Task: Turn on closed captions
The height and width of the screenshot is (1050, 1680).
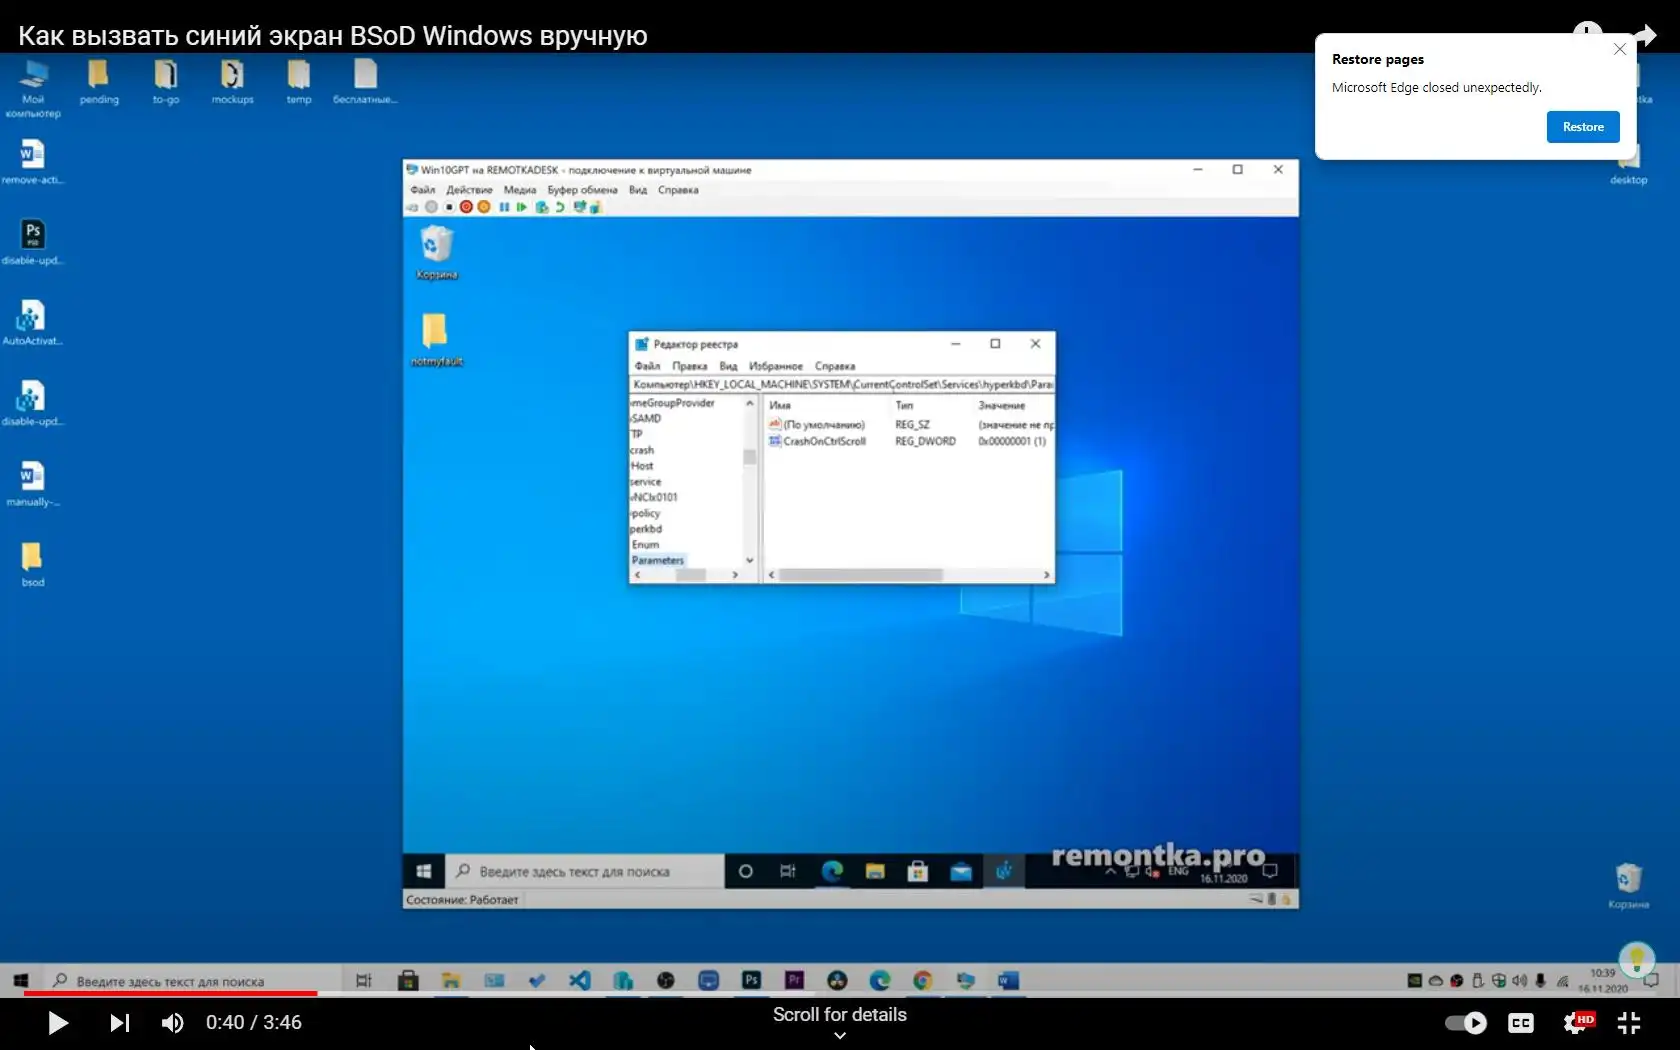Action: (1521, 1023)
